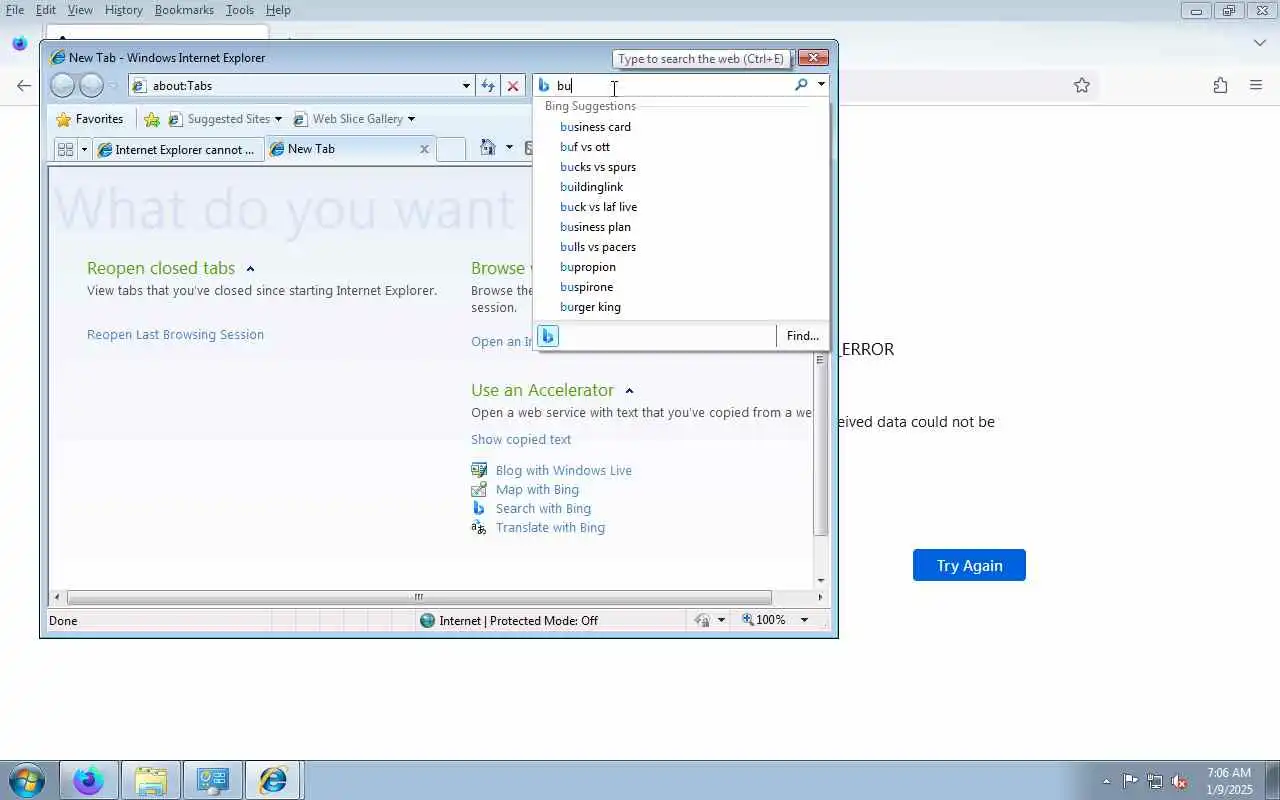1280x800 pixels.
Task: Open Firefox hamburger application menu
Action: coord(1256,86)
